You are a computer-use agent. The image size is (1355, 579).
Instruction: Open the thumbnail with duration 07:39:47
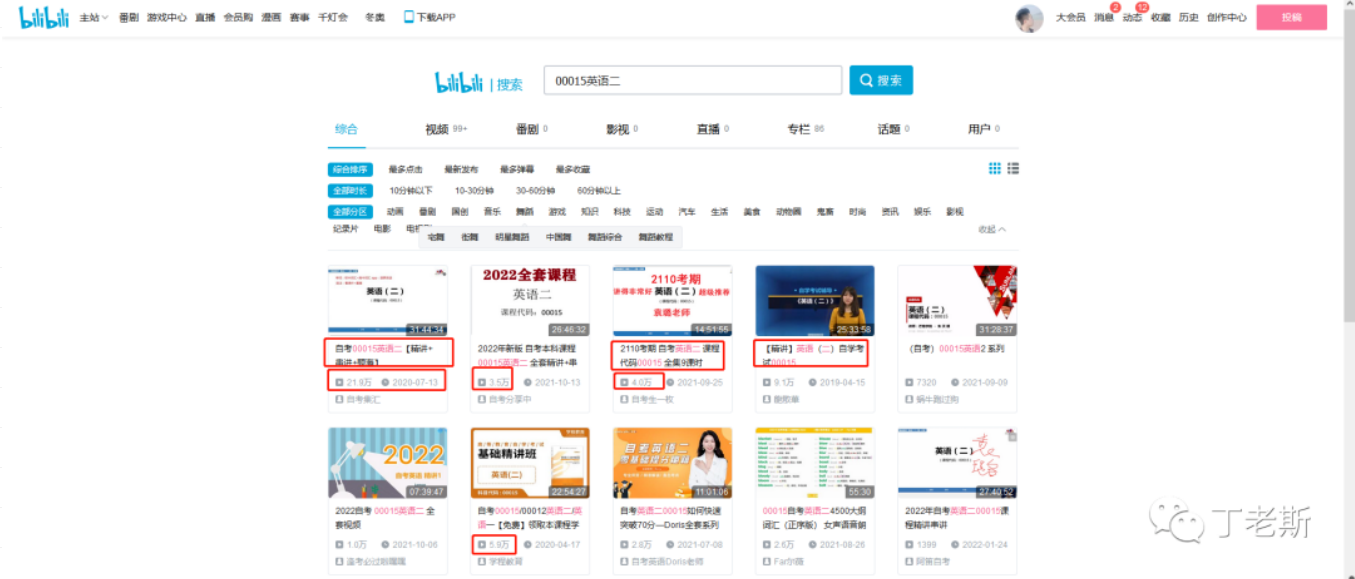387,464
